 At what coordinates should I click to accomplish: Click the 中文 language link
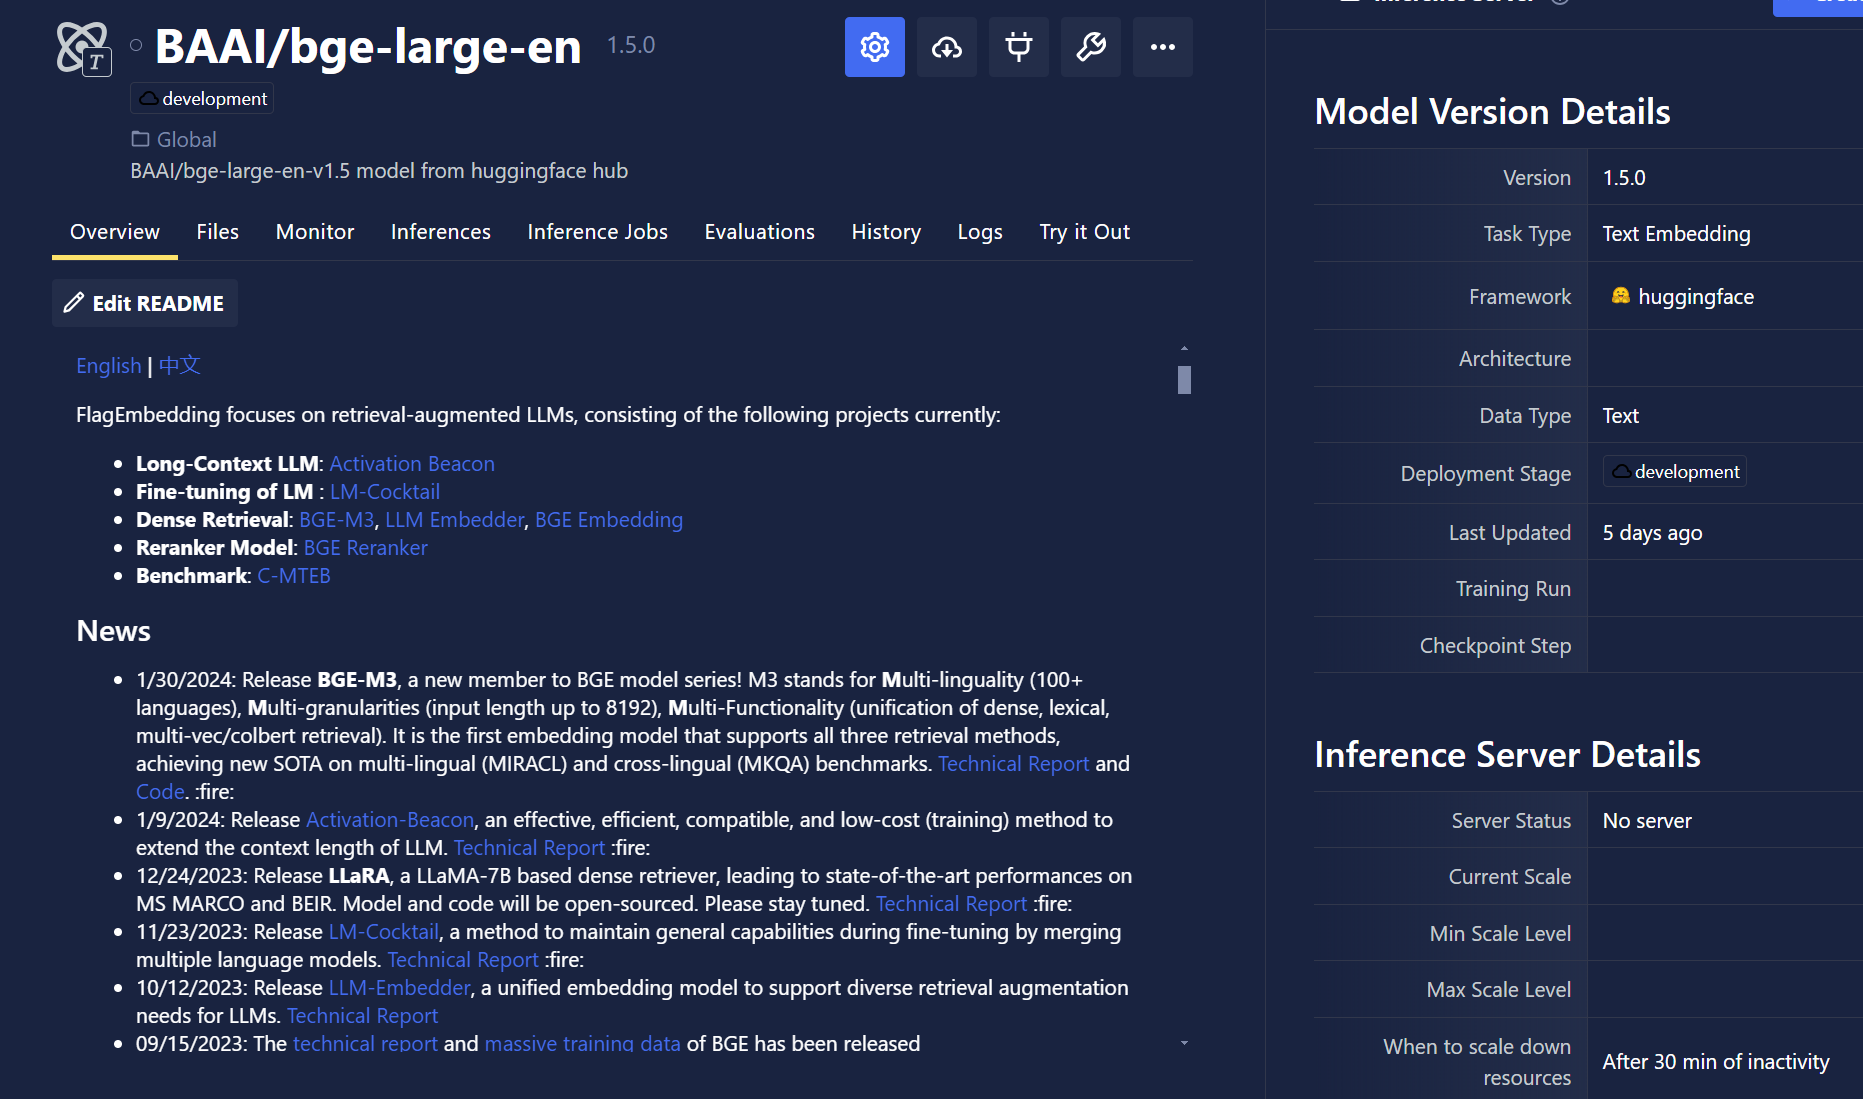180,366
